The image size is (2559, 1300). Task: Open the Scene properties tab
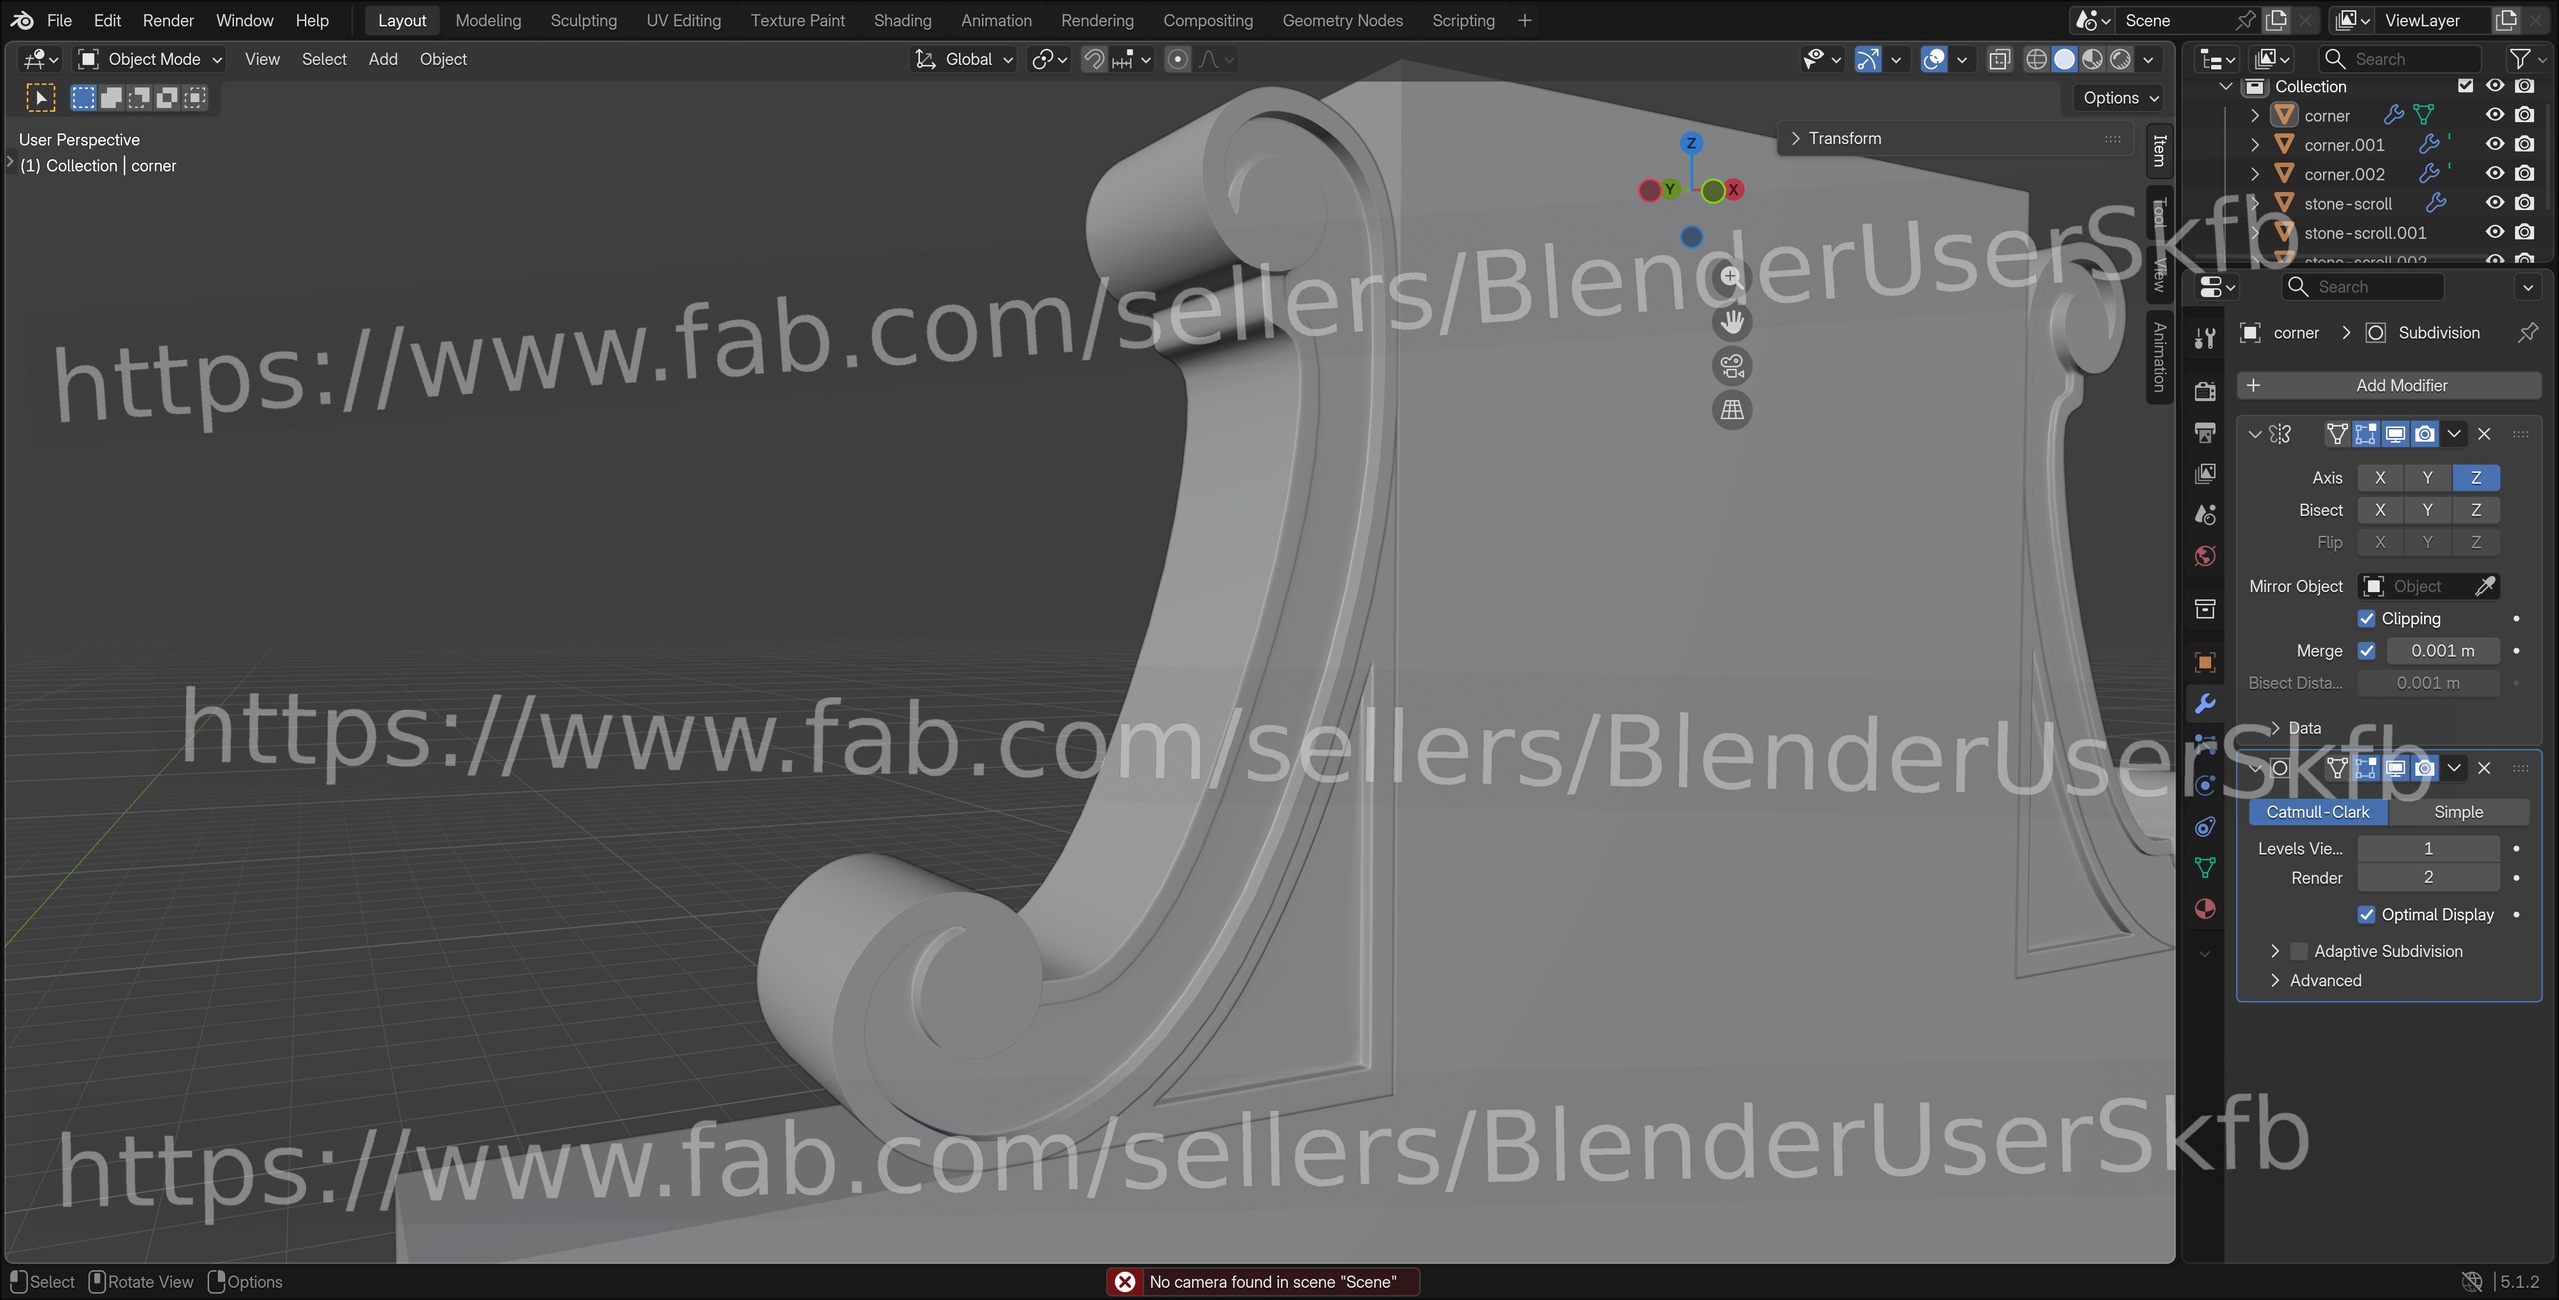point(2205,515)
